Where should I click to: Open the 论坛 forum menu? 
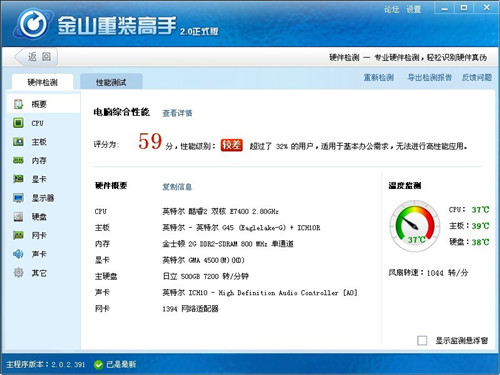tap(391, 9)
